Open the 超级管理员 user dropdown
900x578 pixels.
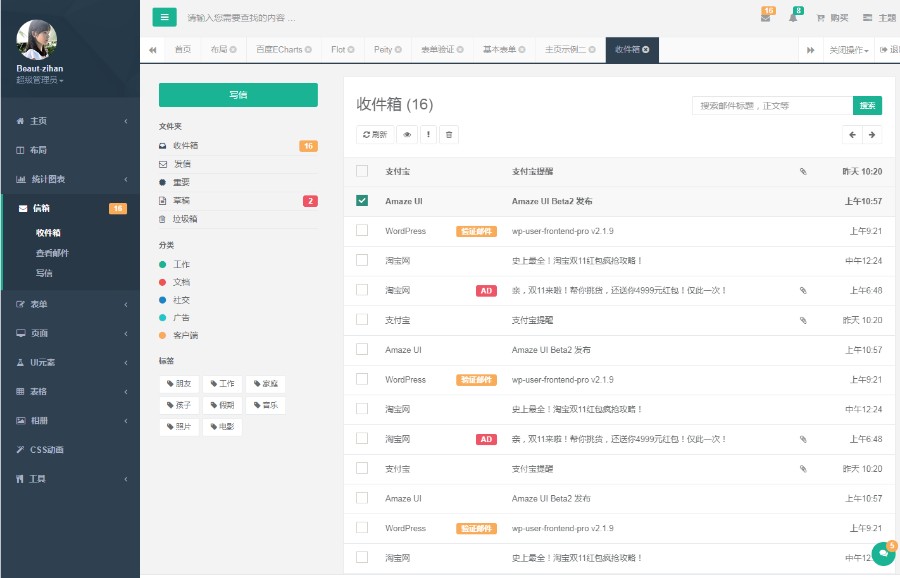click(40, 80)
